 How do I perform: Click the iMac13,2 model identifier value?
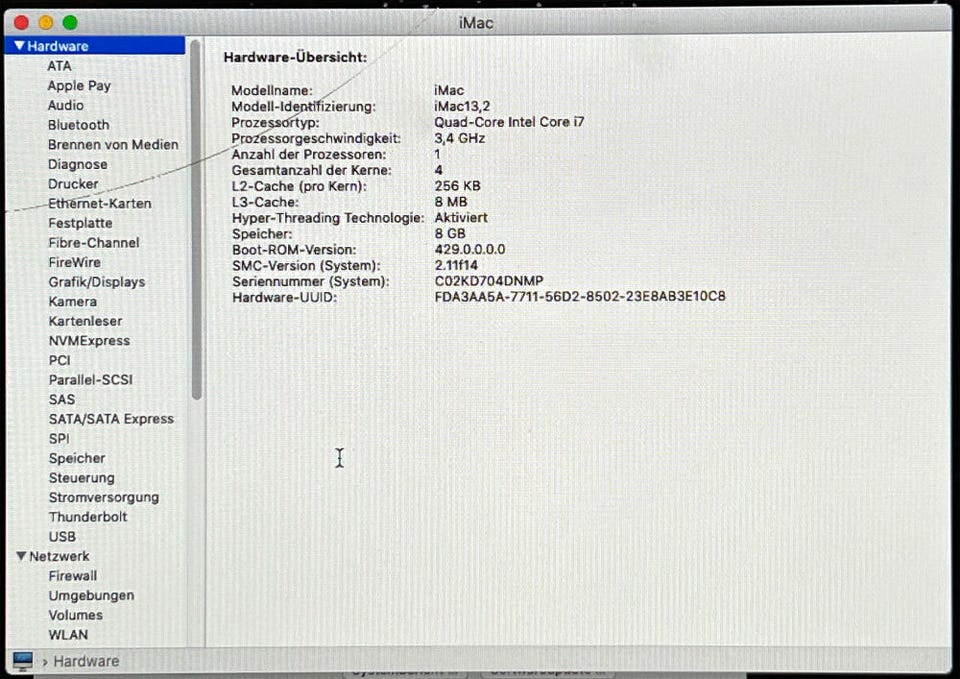coord(462,106)
